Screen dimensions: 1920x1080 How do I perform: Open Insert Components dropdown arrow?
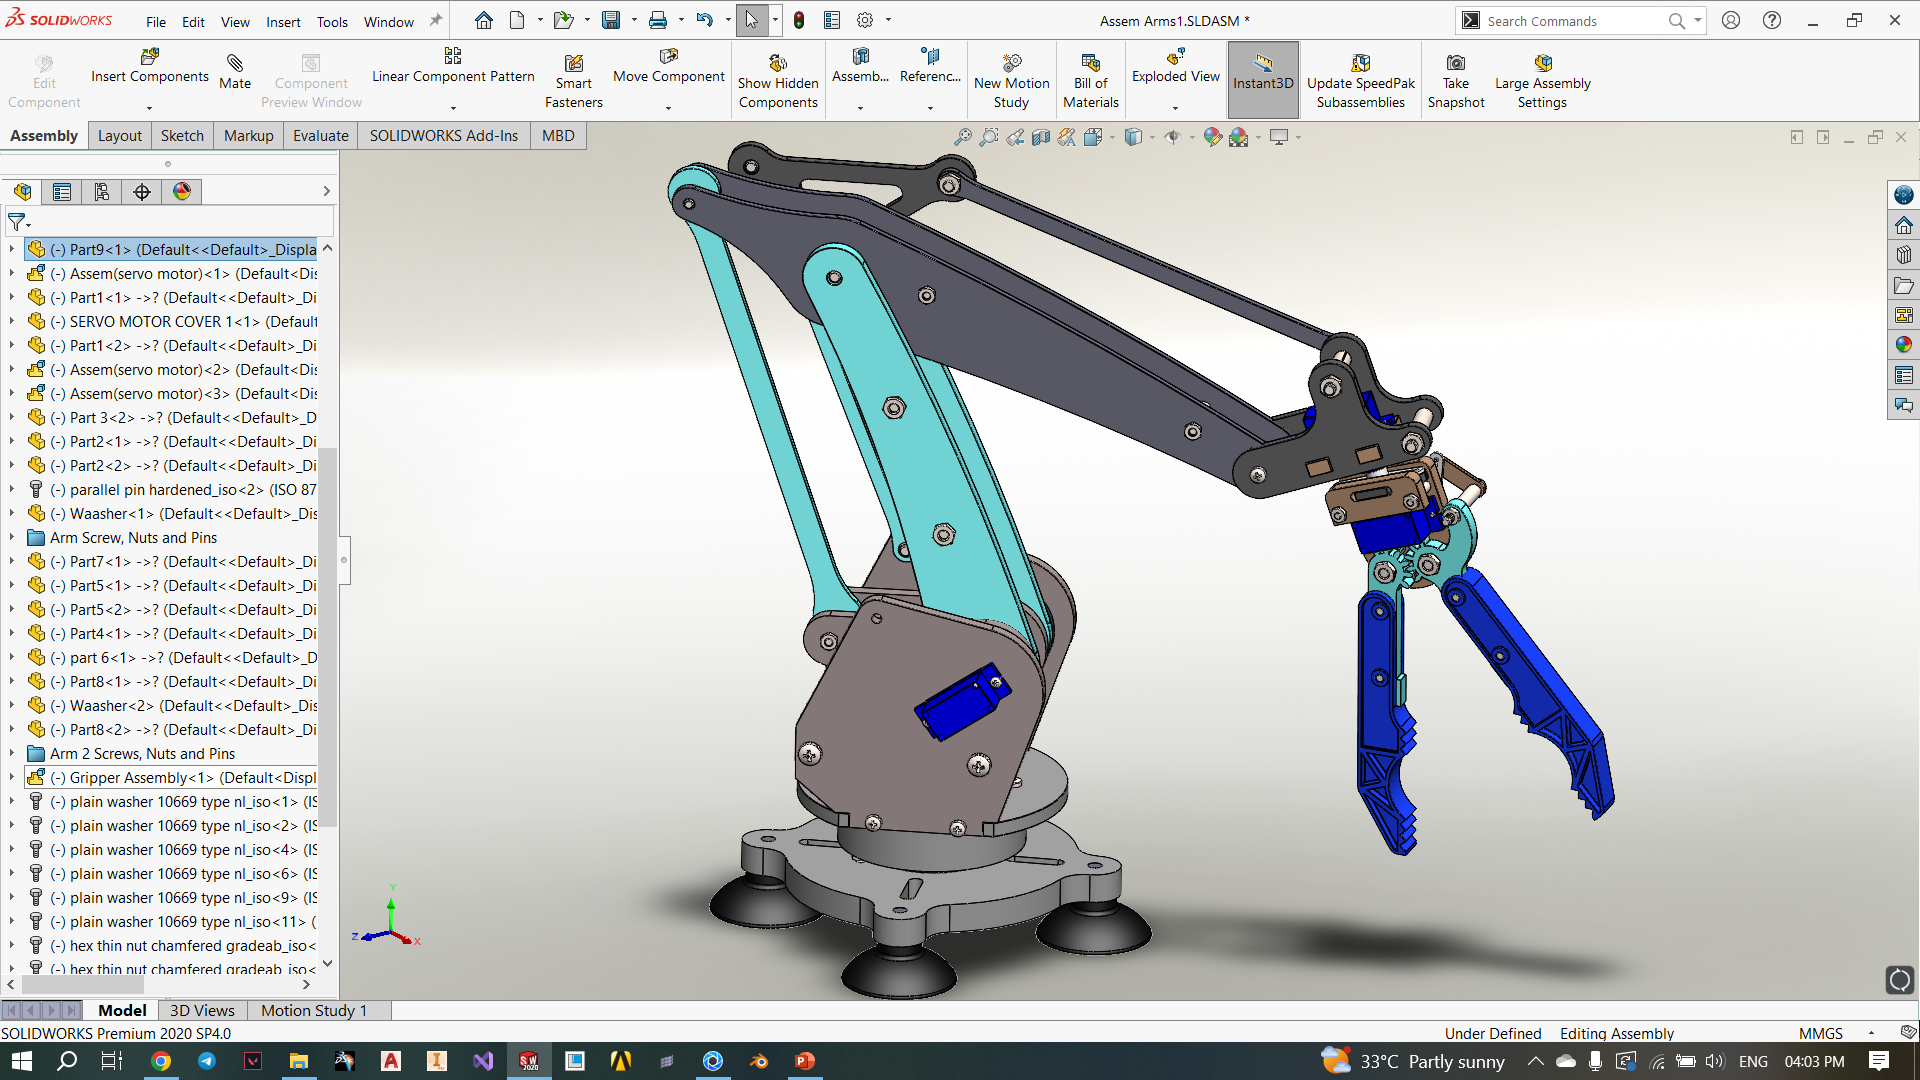pos(149,108)
